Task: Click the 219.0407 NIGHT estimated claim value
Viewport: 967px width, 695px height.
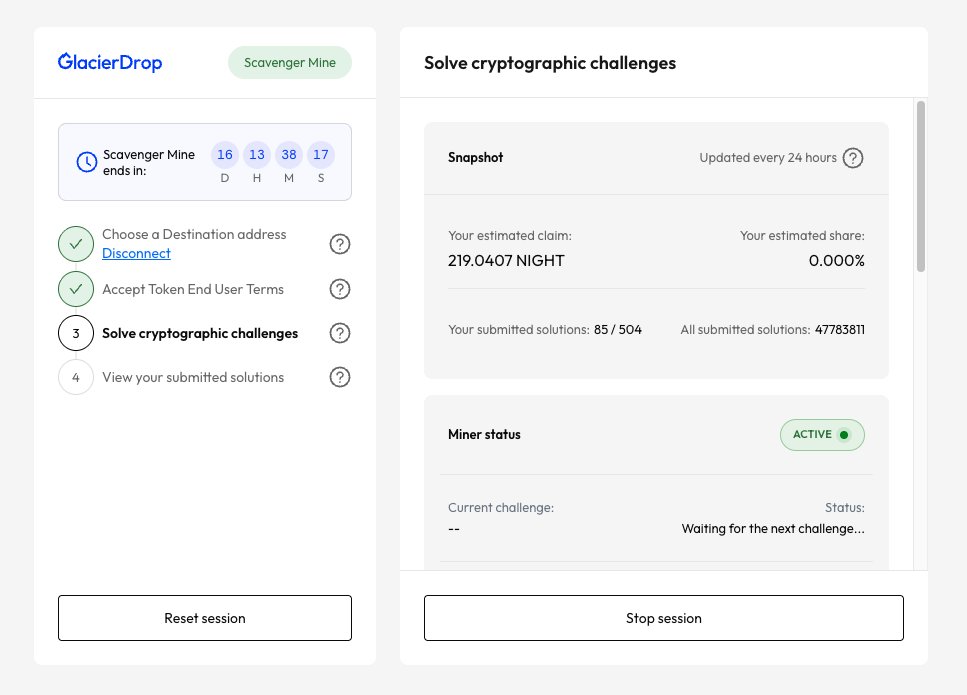Action: 506,261
